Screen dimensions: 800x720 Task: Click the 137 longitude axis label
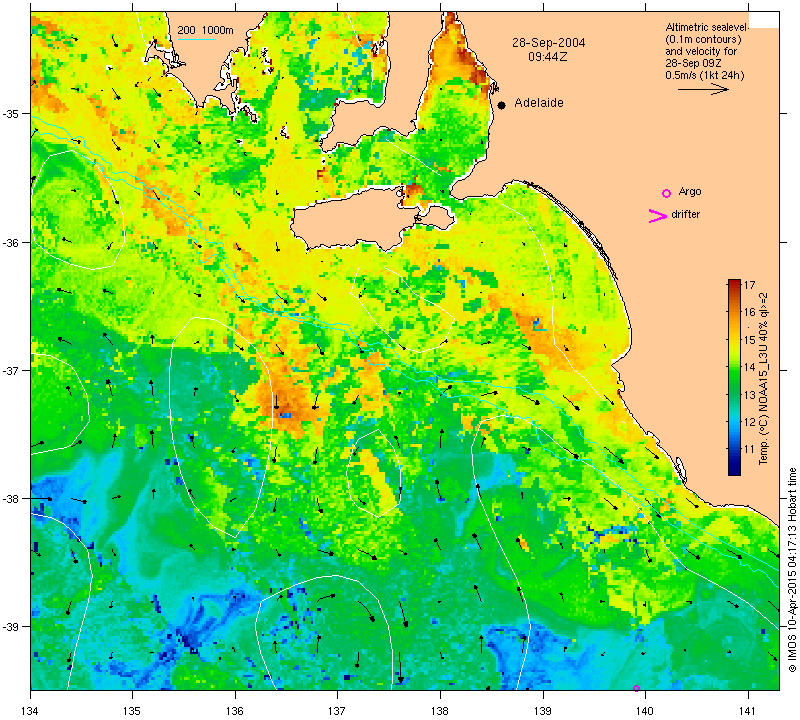click(x=338, y=711)
